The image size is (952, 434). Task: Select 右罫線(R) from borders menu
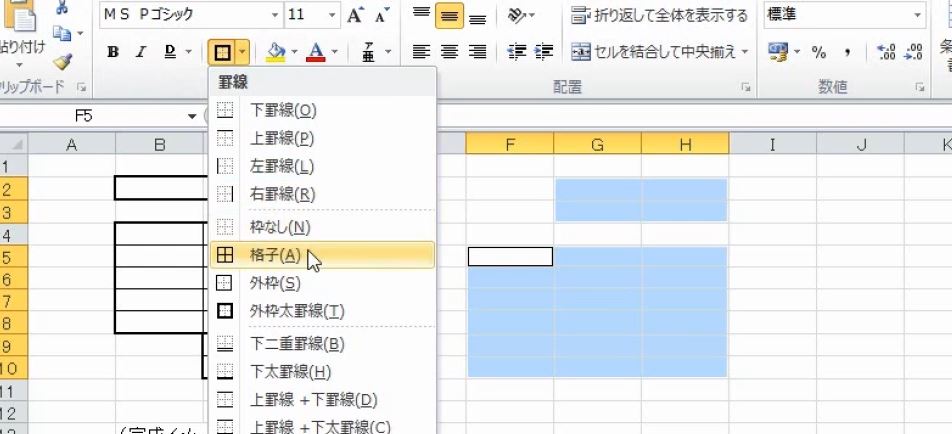click(322, 194)
